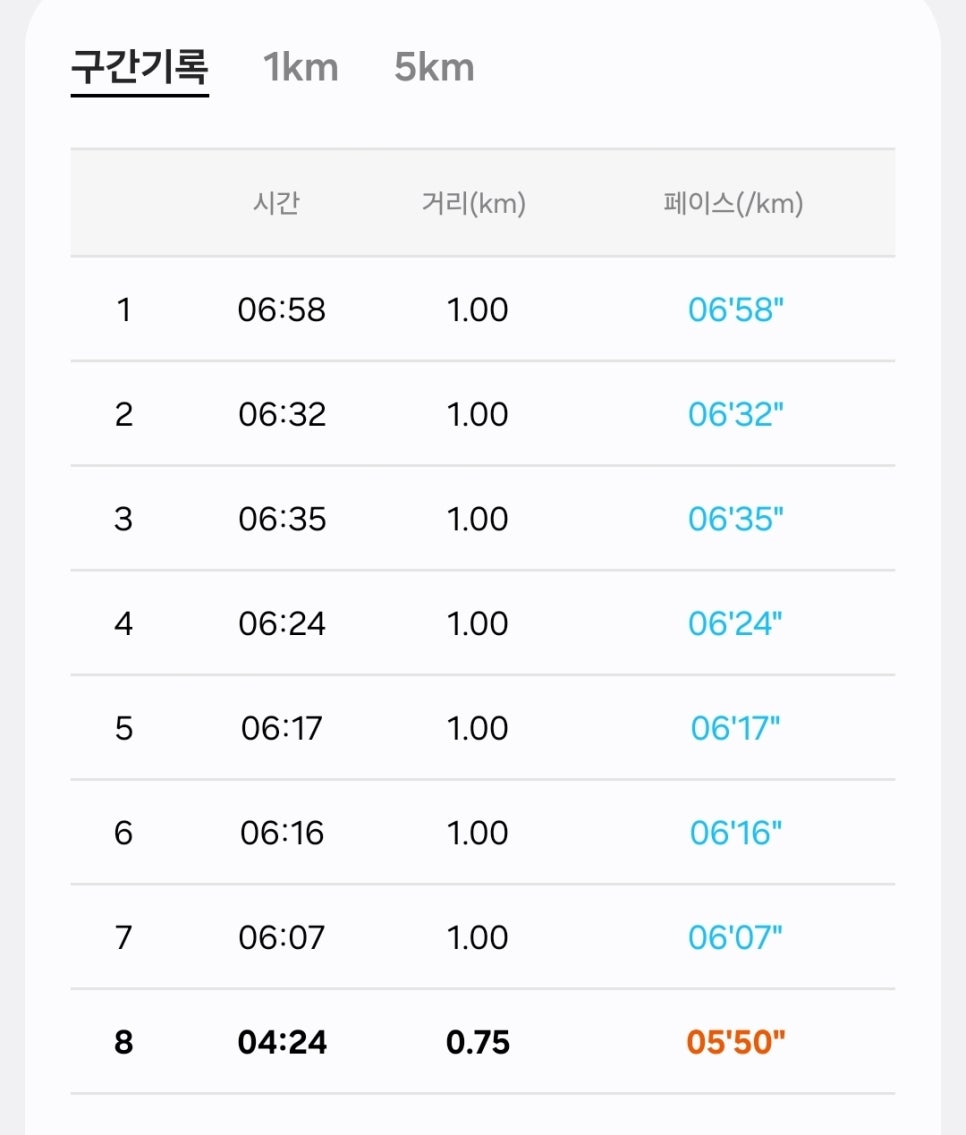Screen dimensions: 966x1135
Task: Click the 06'58" pace value
Action: [x=735, y=310]
